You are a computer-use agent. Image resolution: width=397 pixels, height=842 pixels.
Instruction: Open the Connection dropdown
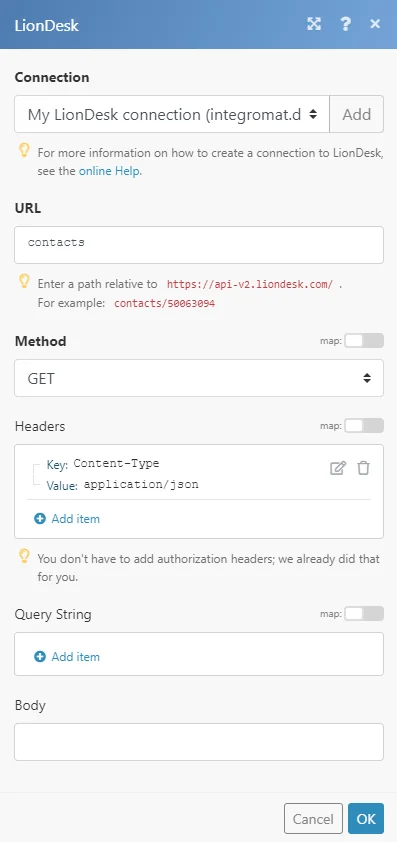[x=172, y=114]
